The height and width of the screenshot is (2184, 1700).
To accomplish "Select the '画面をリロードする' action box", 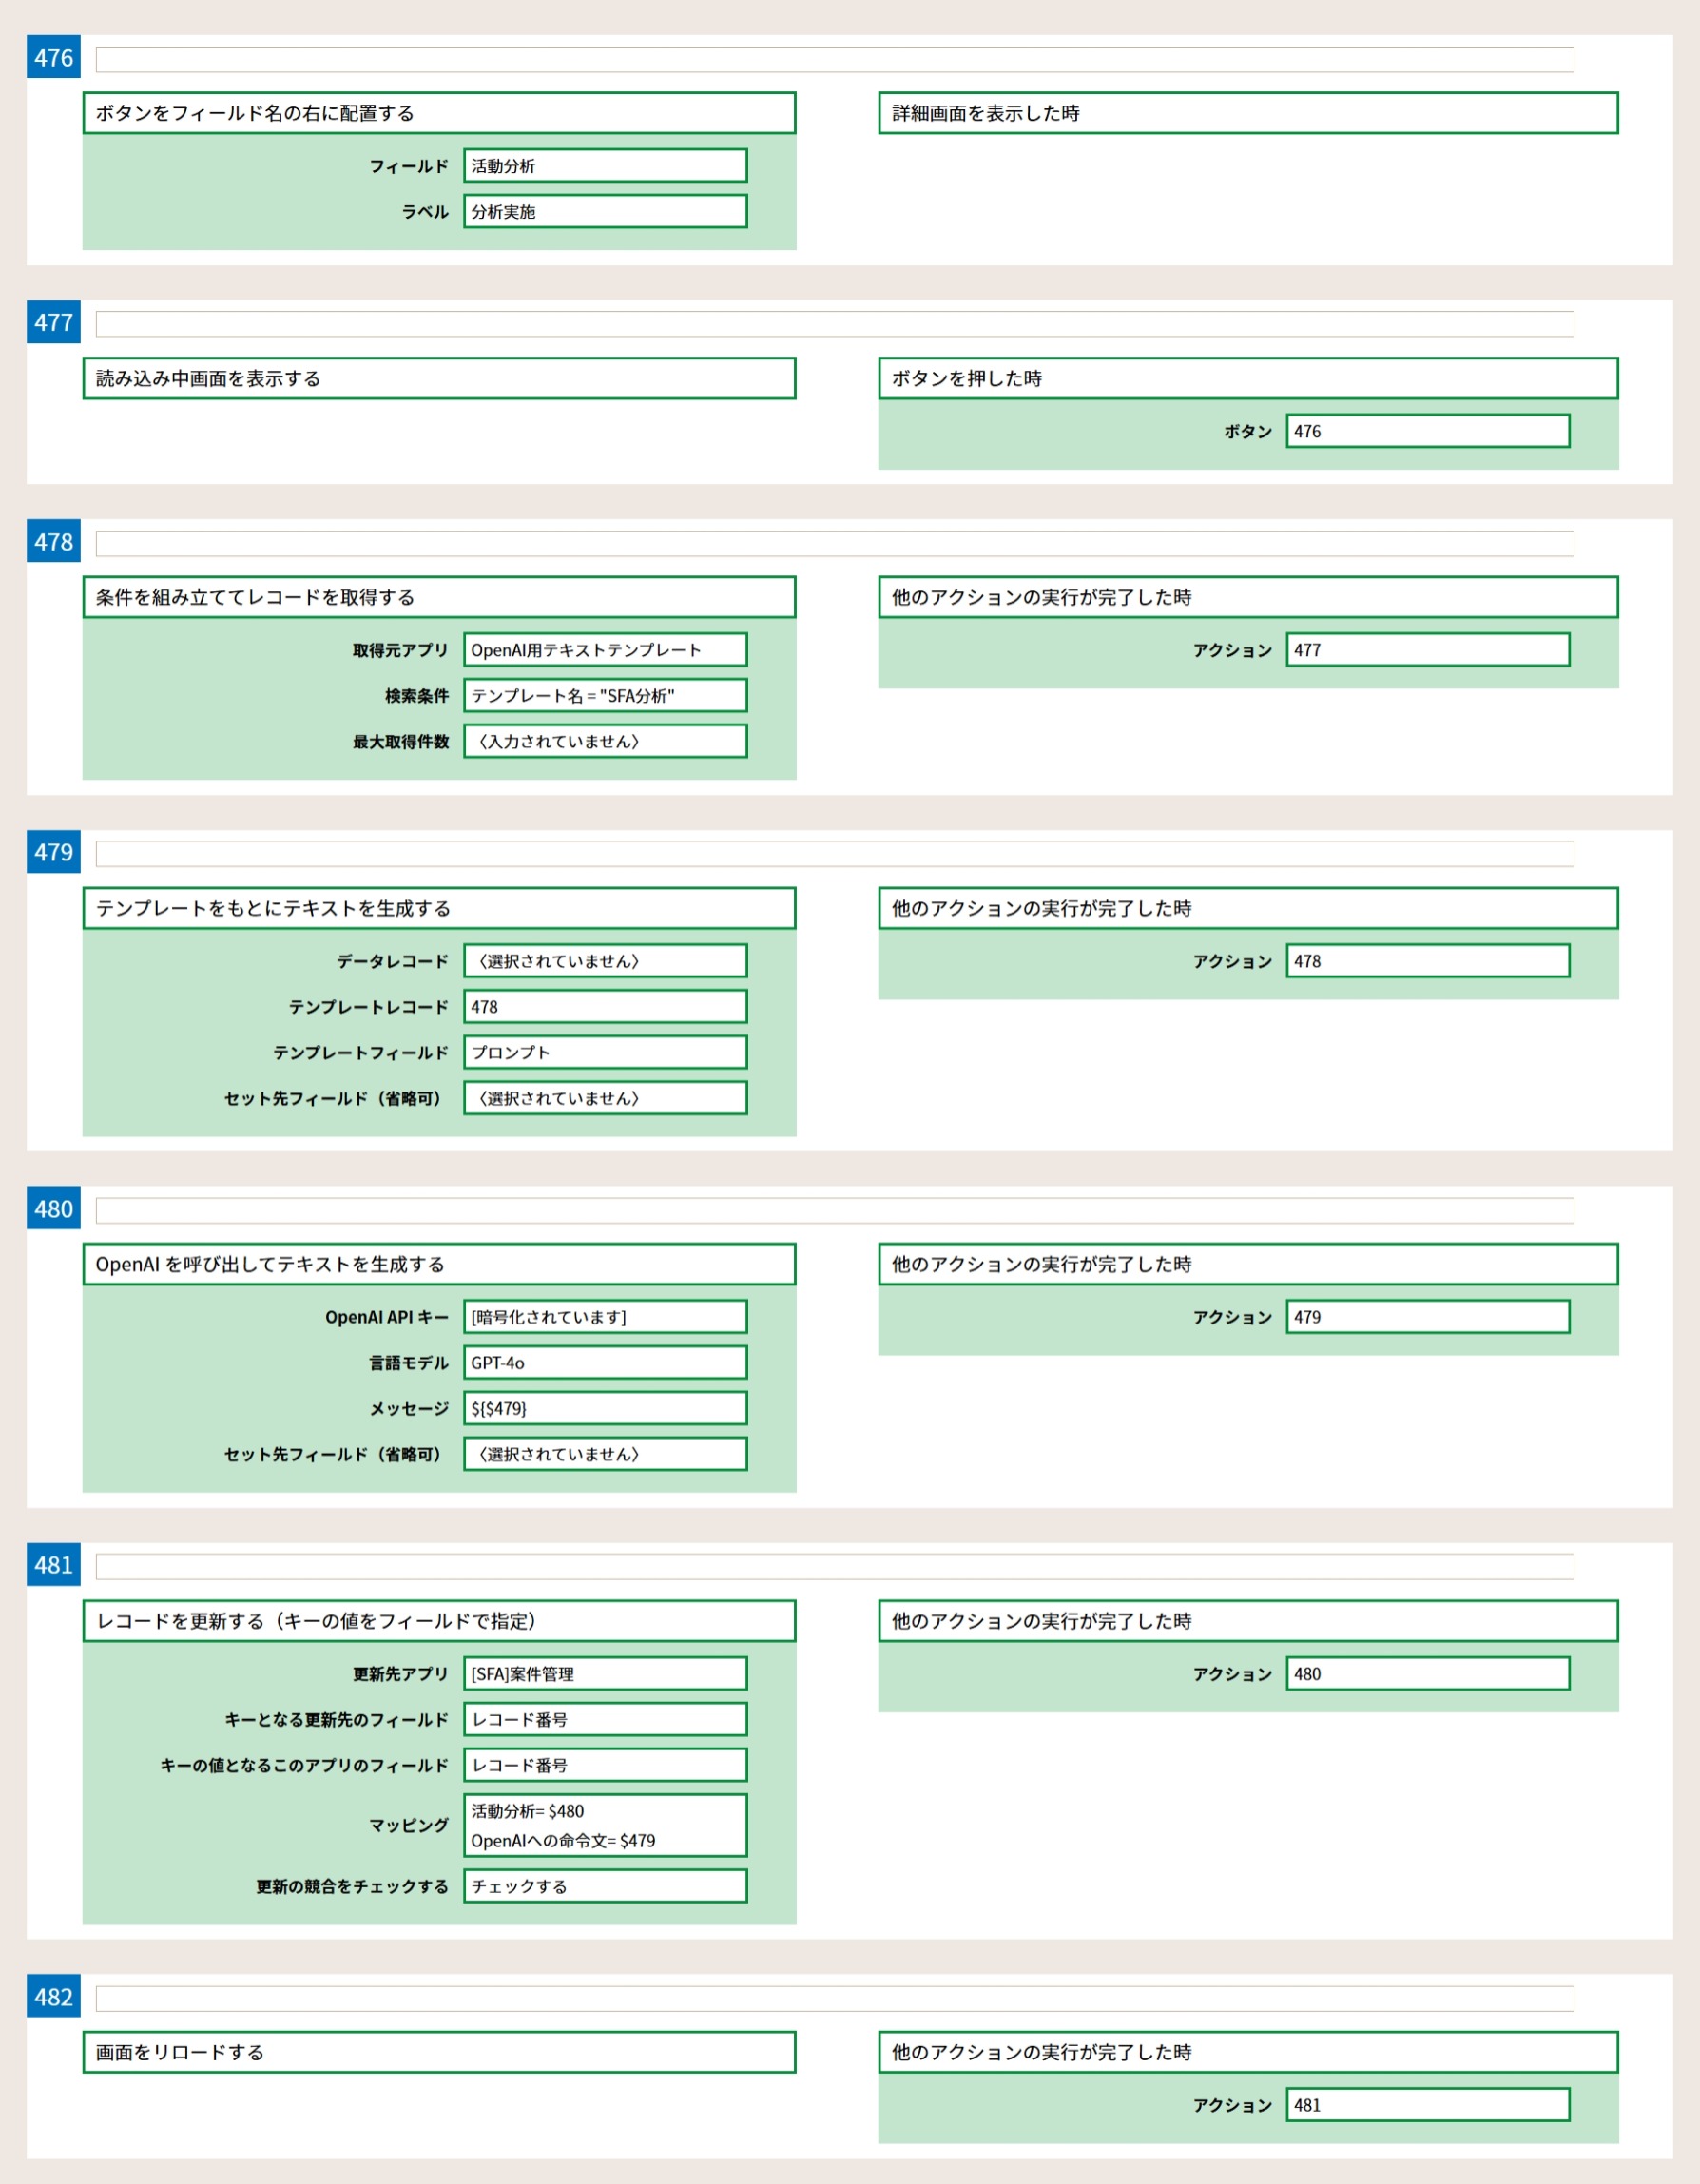I will pos(439,2052).
